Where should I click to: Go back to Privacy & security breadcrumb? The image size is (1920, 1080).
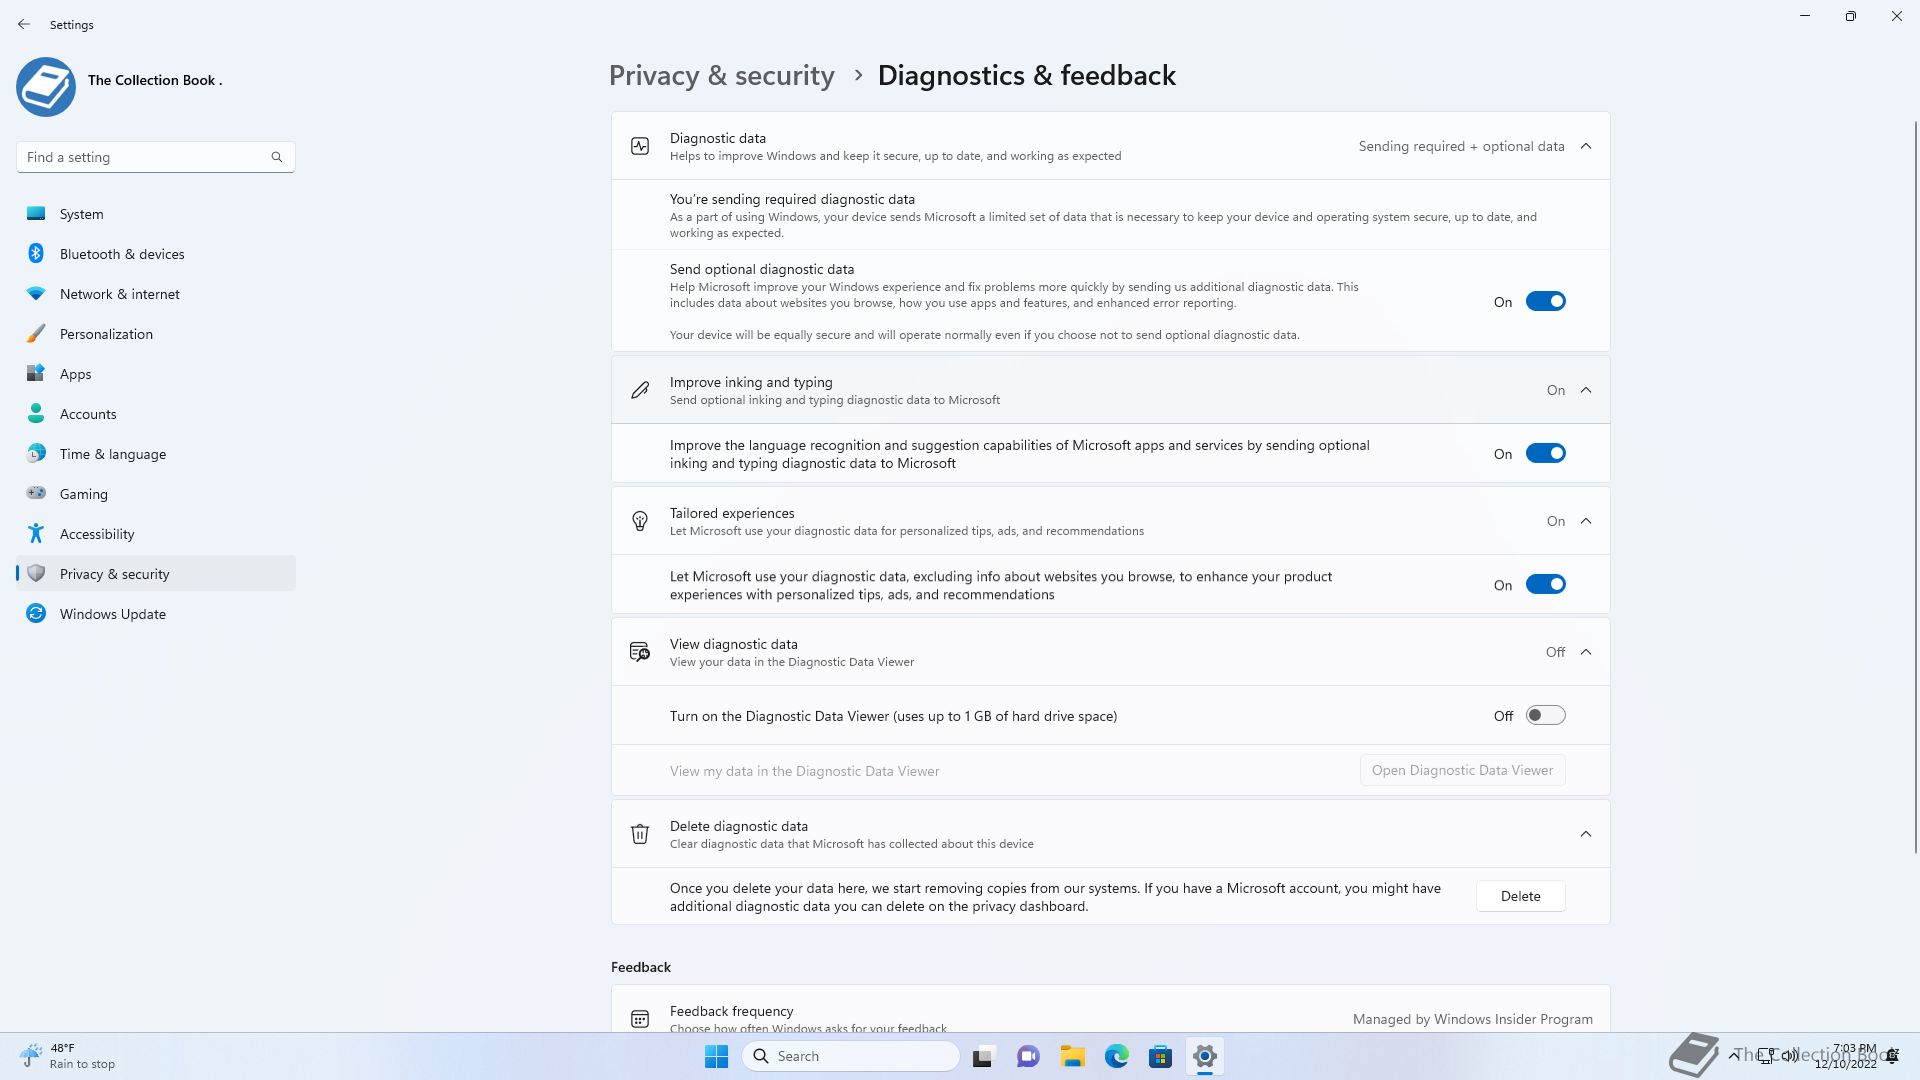tap(721, 75)
